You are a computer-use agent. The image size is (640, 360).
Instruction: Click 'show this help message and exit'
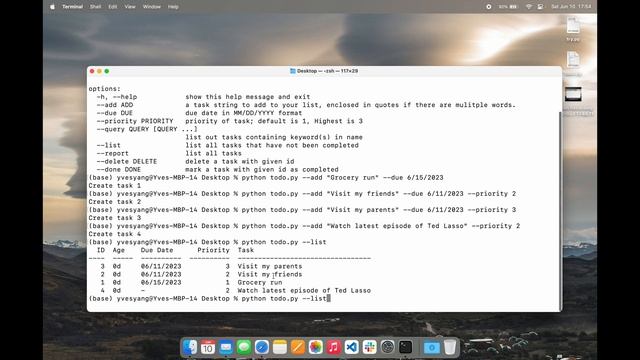click(248, 97)
